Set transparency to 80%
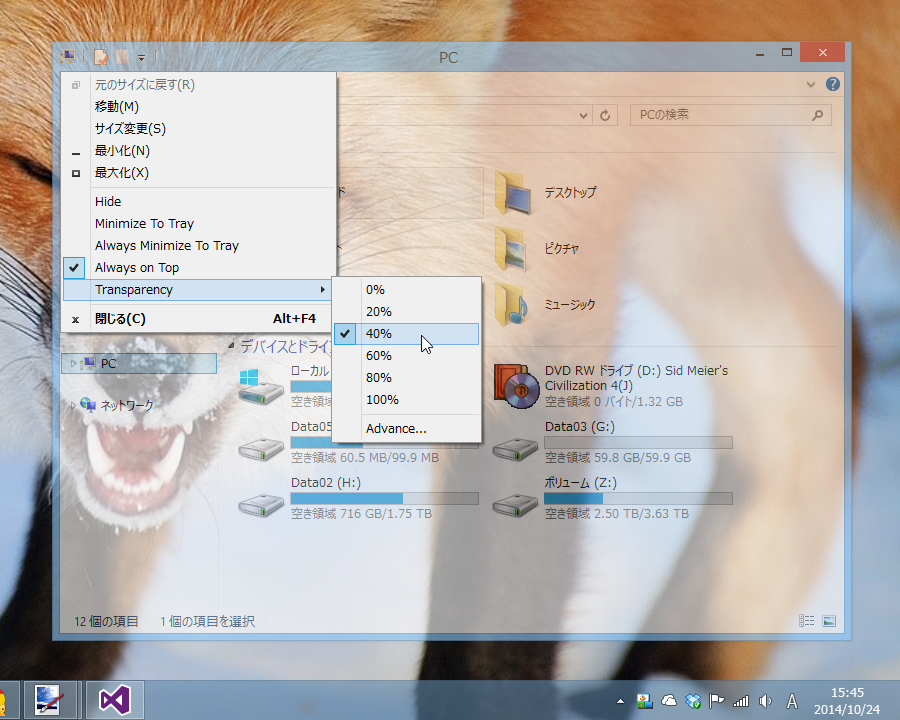Viewport: 900px width, 720px height. tap(406, 378)
